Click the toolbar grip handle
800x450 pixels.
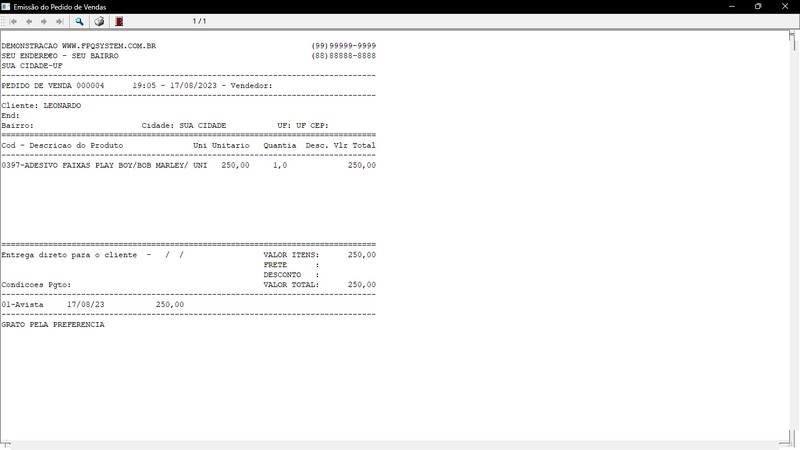pyautogui.click(x=4, y=21)
